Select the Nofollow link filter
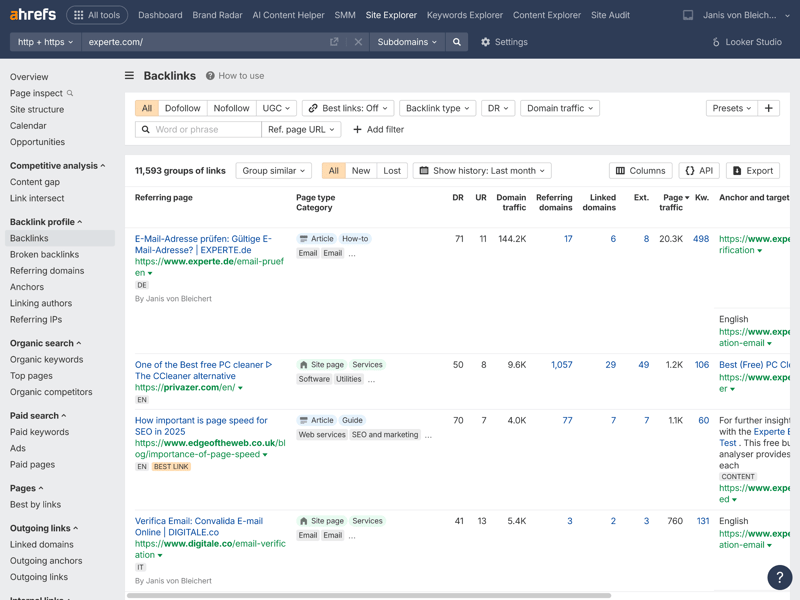This screenshot has width=800, height=600. point(231,108)
